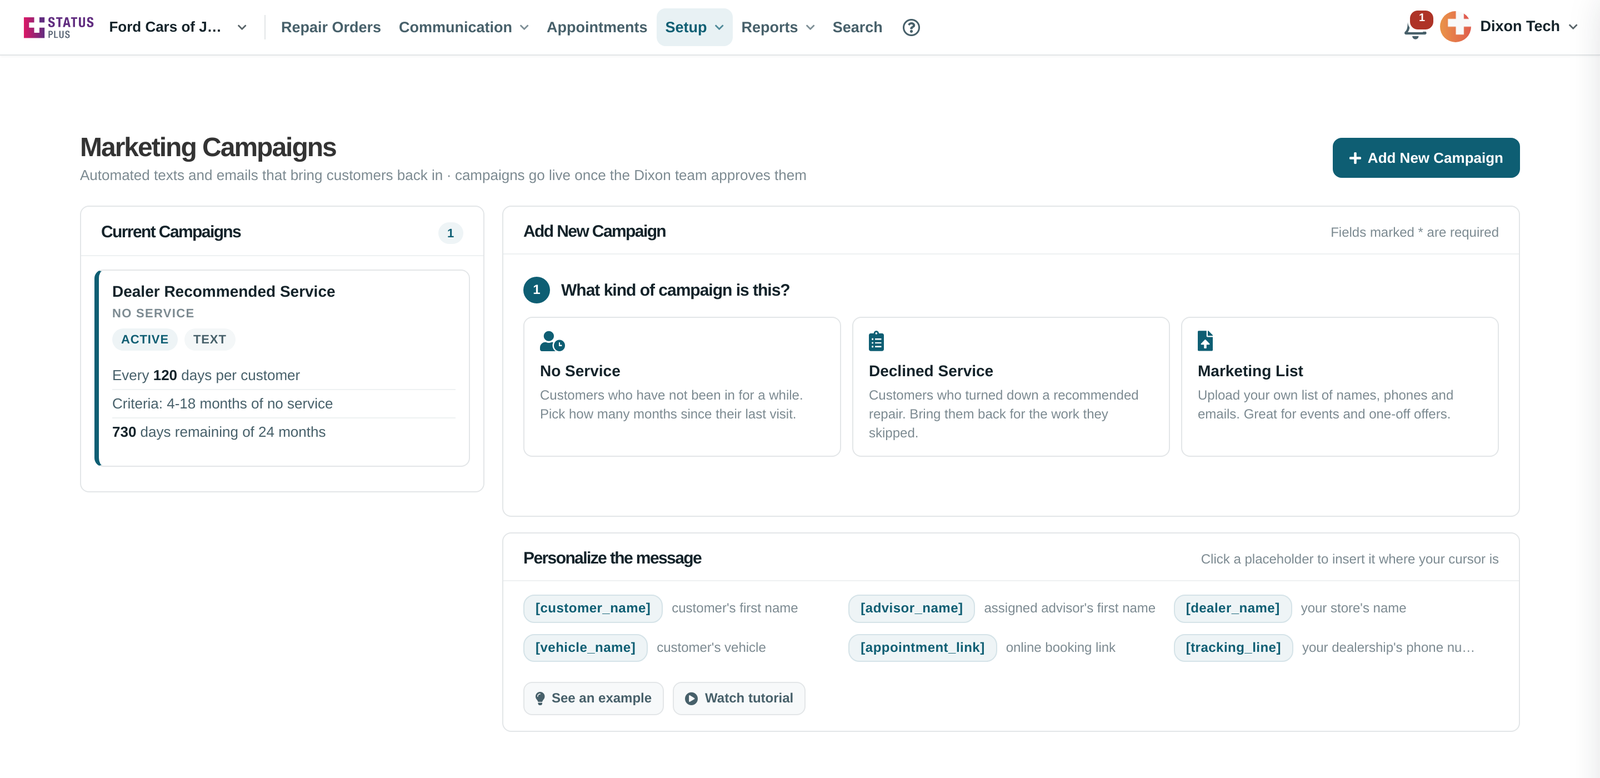1600x778 pixels.
Task: Open the Setup dropdown menu
Action: [x=694, y=27]
